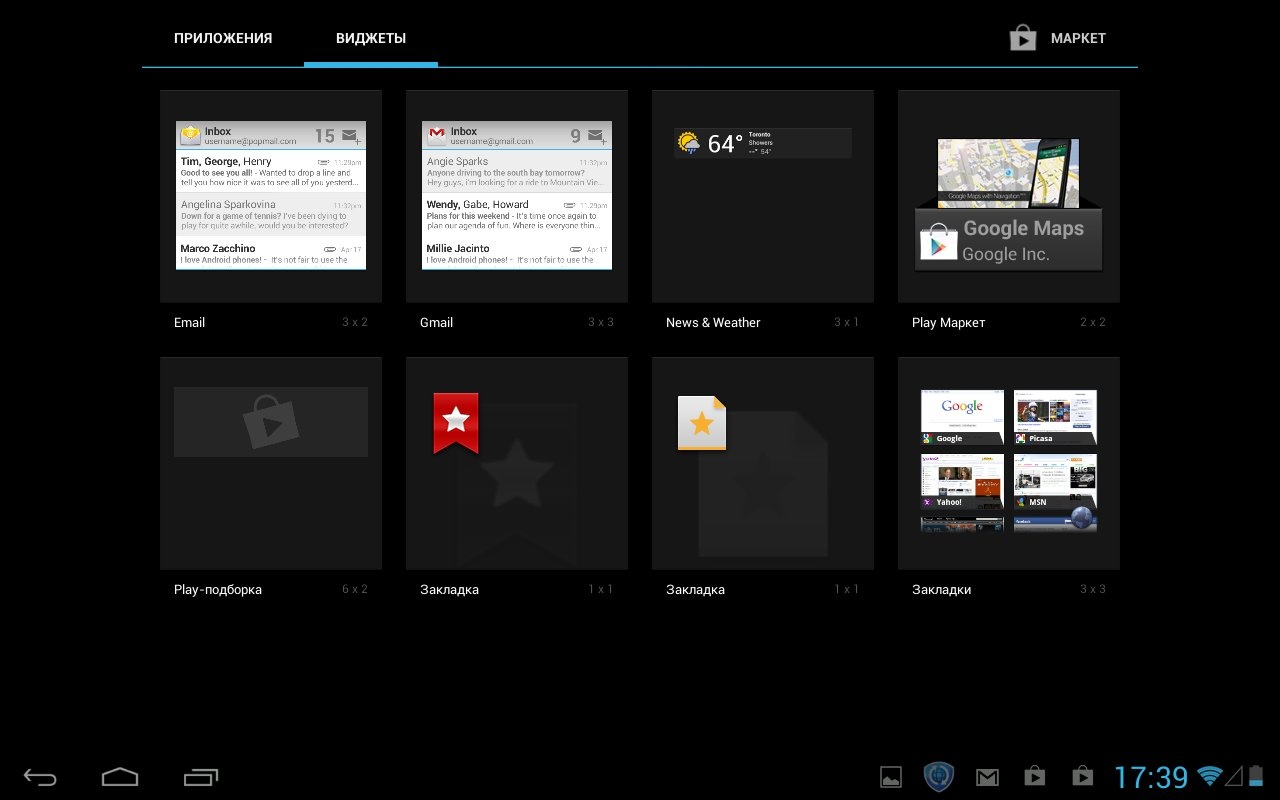The height and width of the screenshot is (800, 1280).
Task: Select the Email inbox widget preview
Action: (x=271, y=196)
